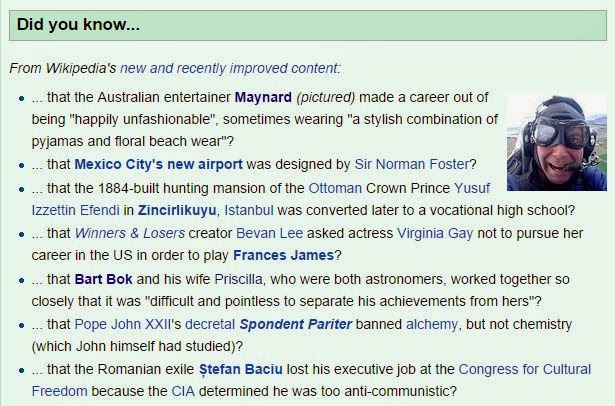This screenshot has width=615, height=406.
Task: Follow the Sir Norman Foster link
Action: [411, 164]
